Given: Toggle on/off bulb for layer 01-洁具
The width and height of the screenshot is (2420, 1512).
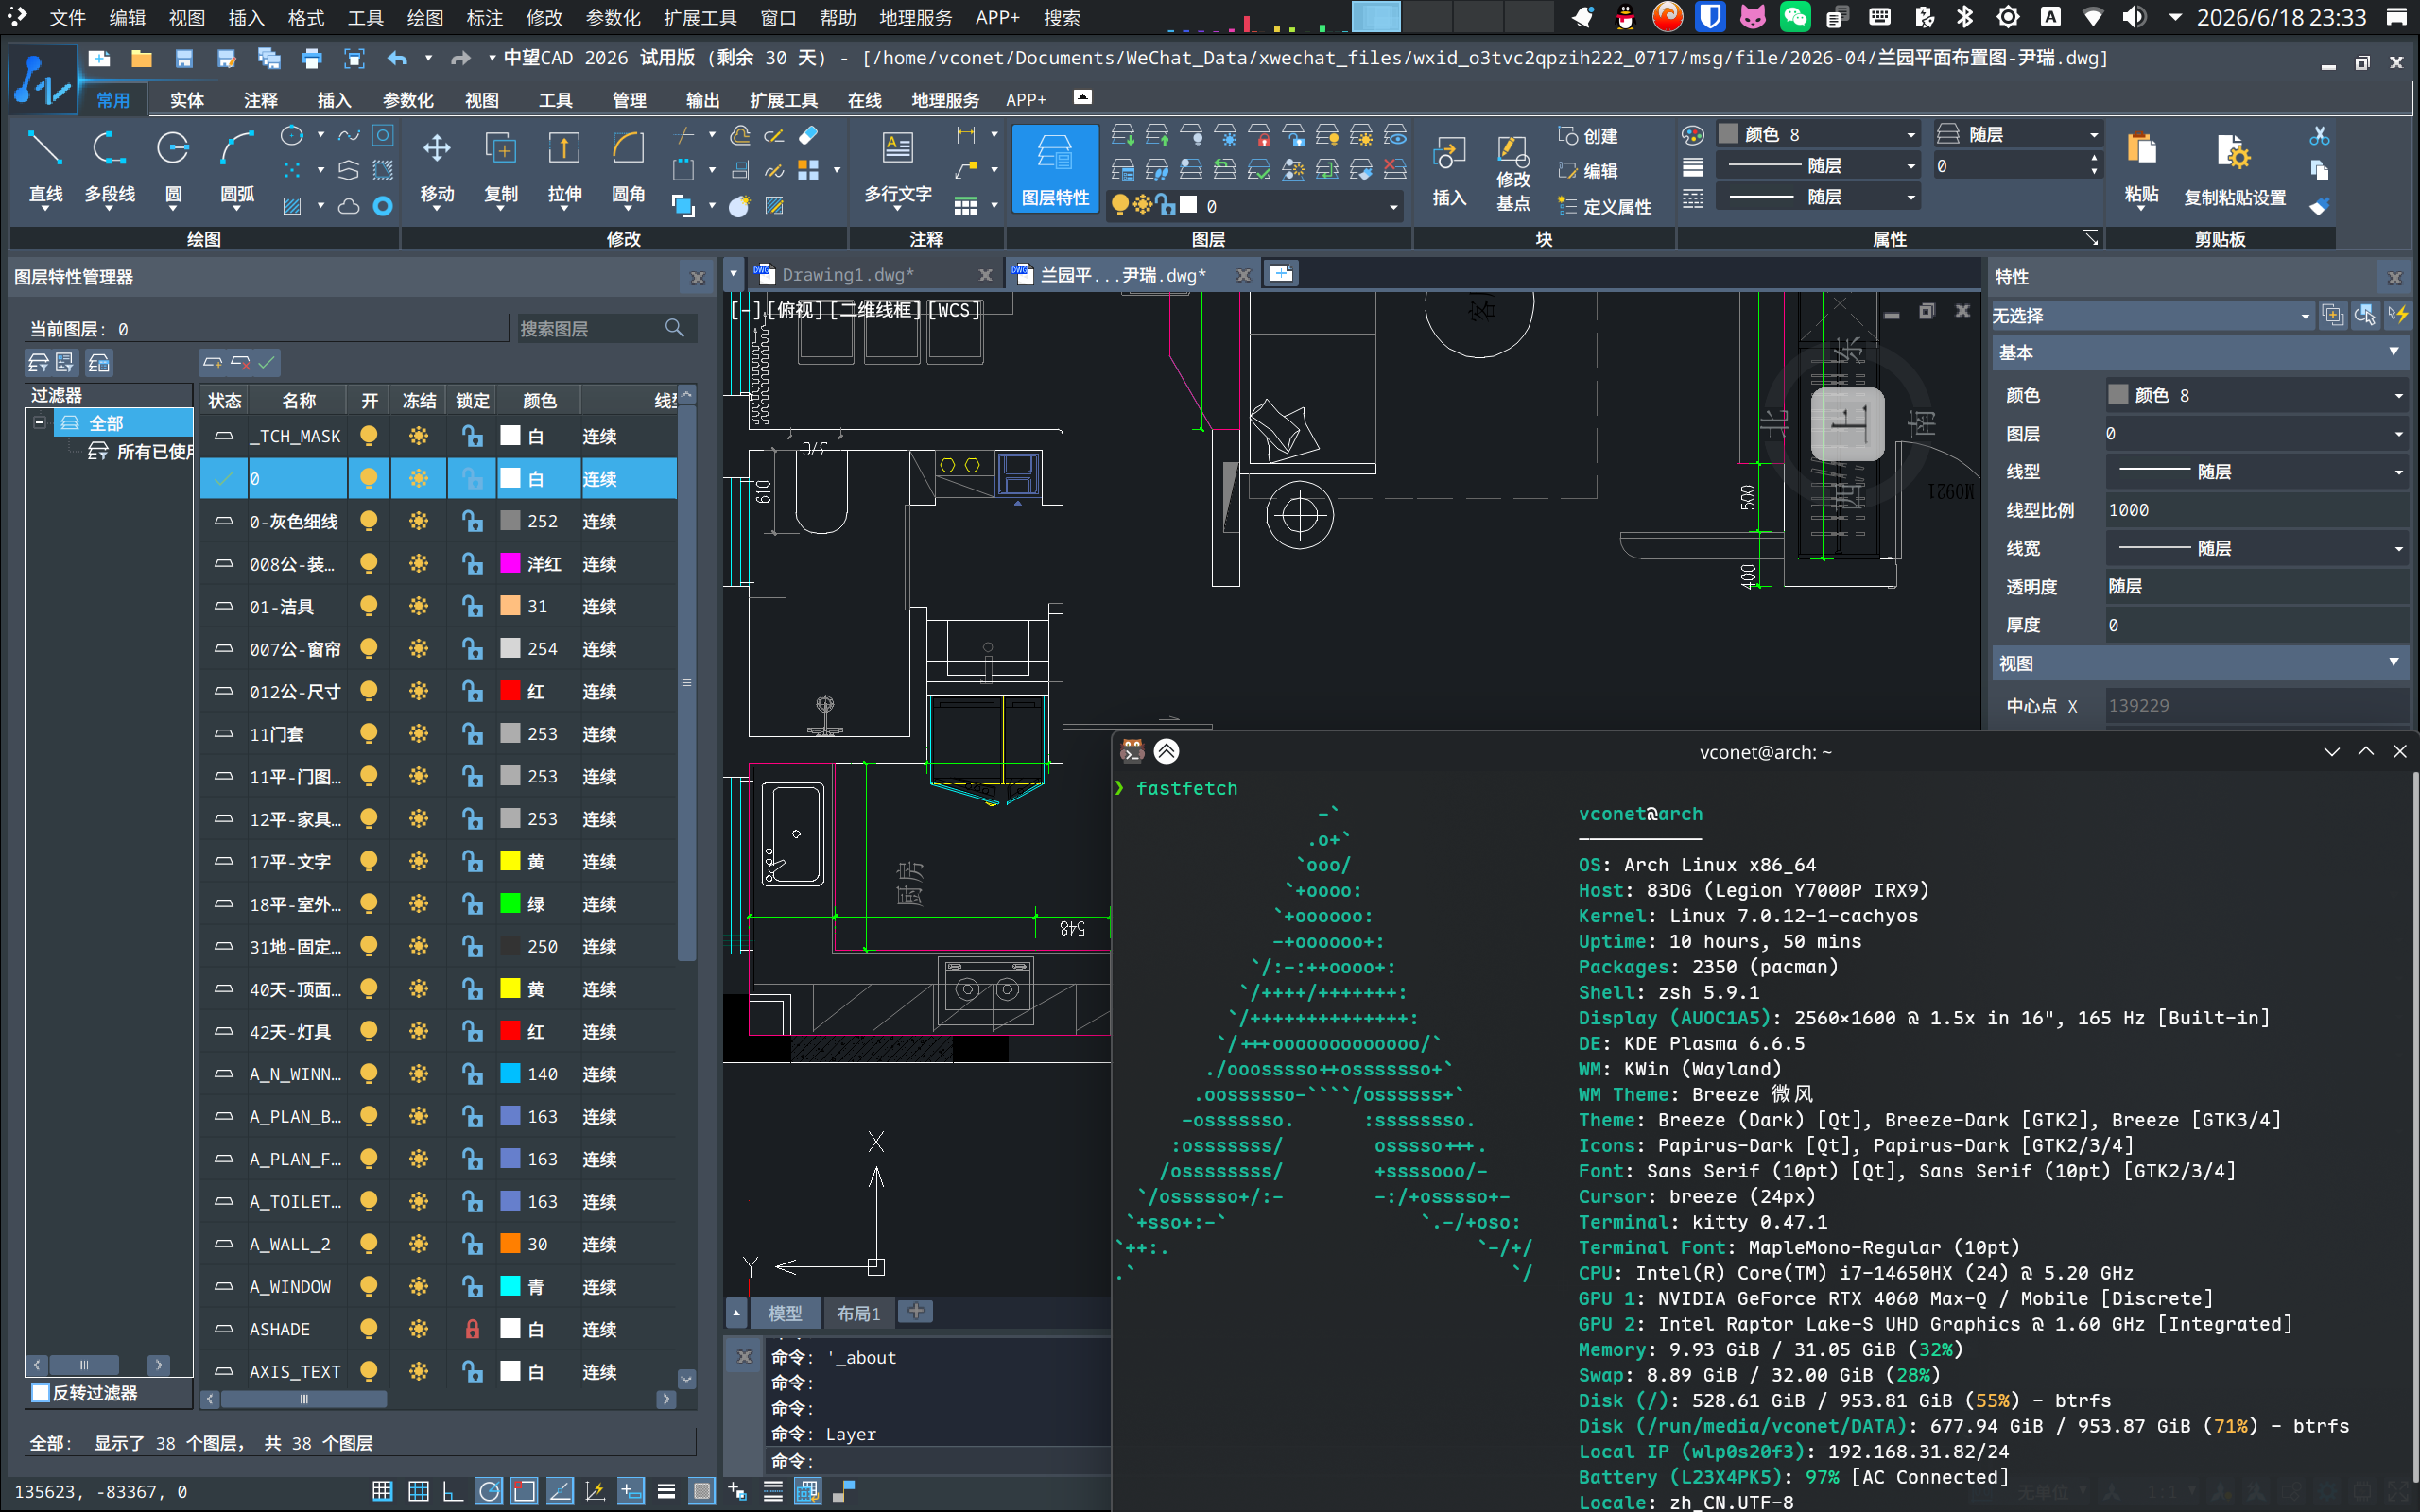Looking at the screenshot, I should click(x=369, y=606).
